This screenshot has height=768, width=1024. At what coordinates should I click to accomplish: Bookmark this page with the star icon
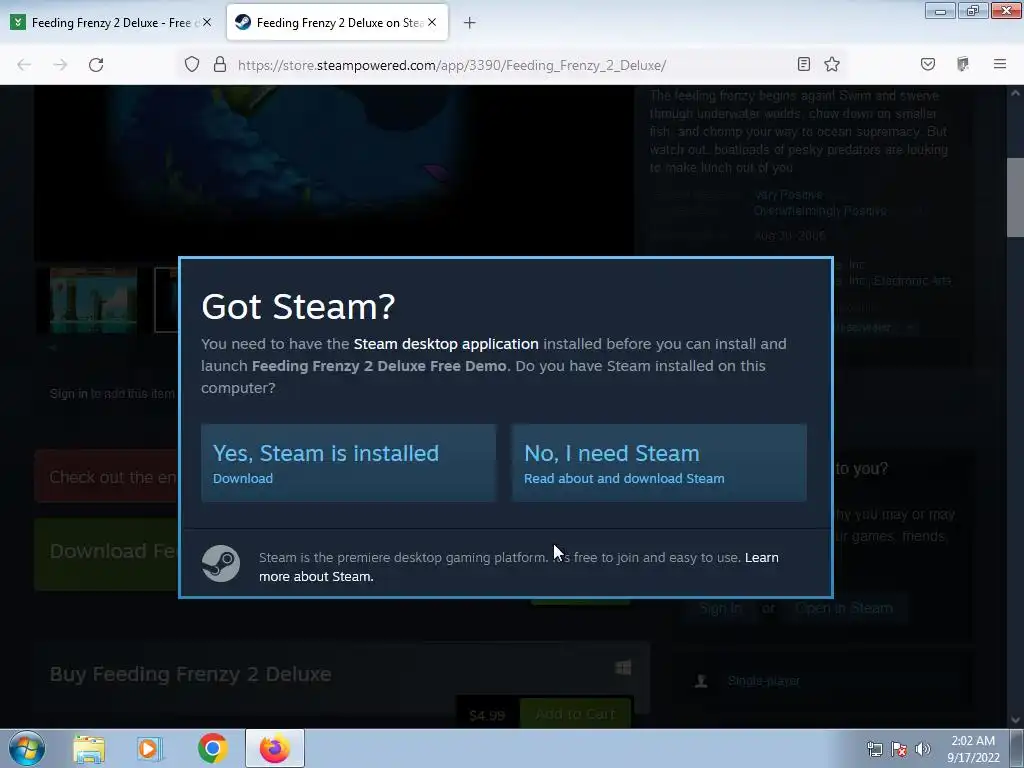click(x=832, y=64)
